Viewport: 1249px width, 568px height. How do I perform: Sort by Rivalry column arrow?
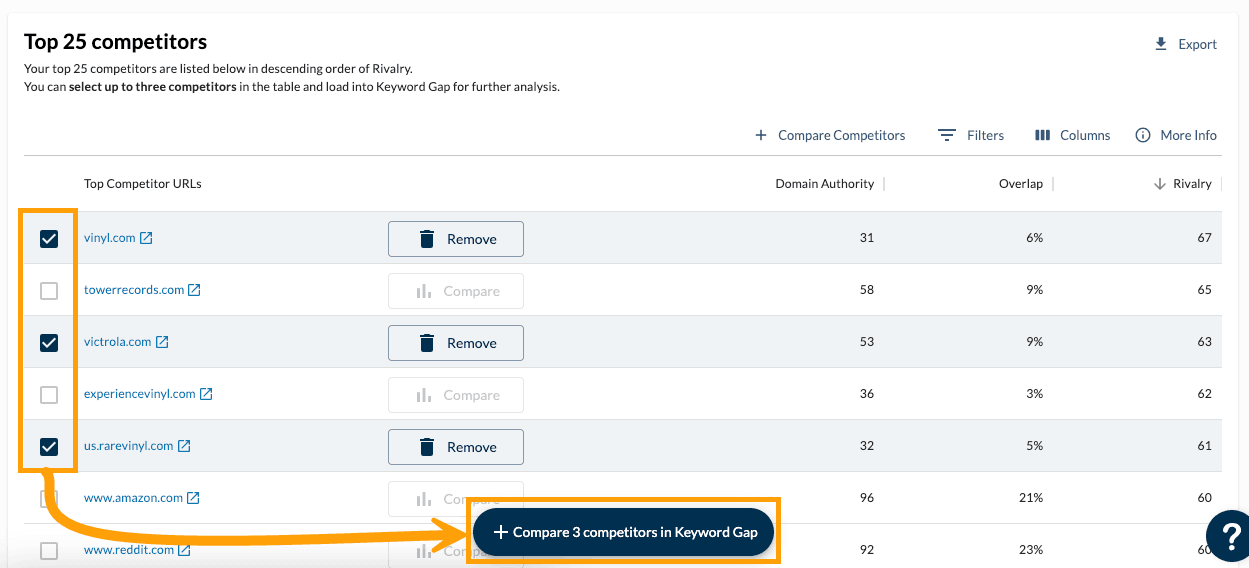pos(1160,184)
